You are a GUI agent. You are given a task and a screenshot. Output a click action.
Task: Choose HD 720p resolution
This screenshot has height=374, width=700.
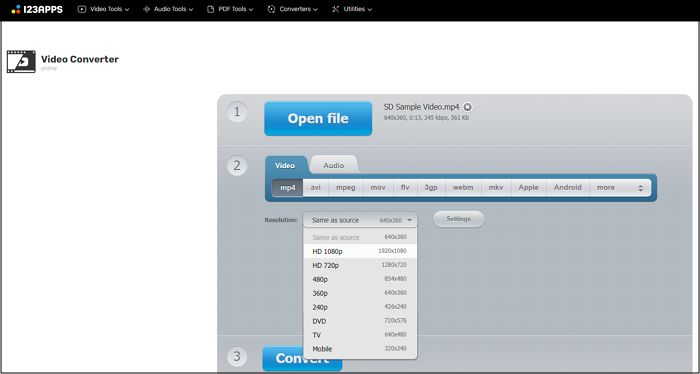(360, 265)
